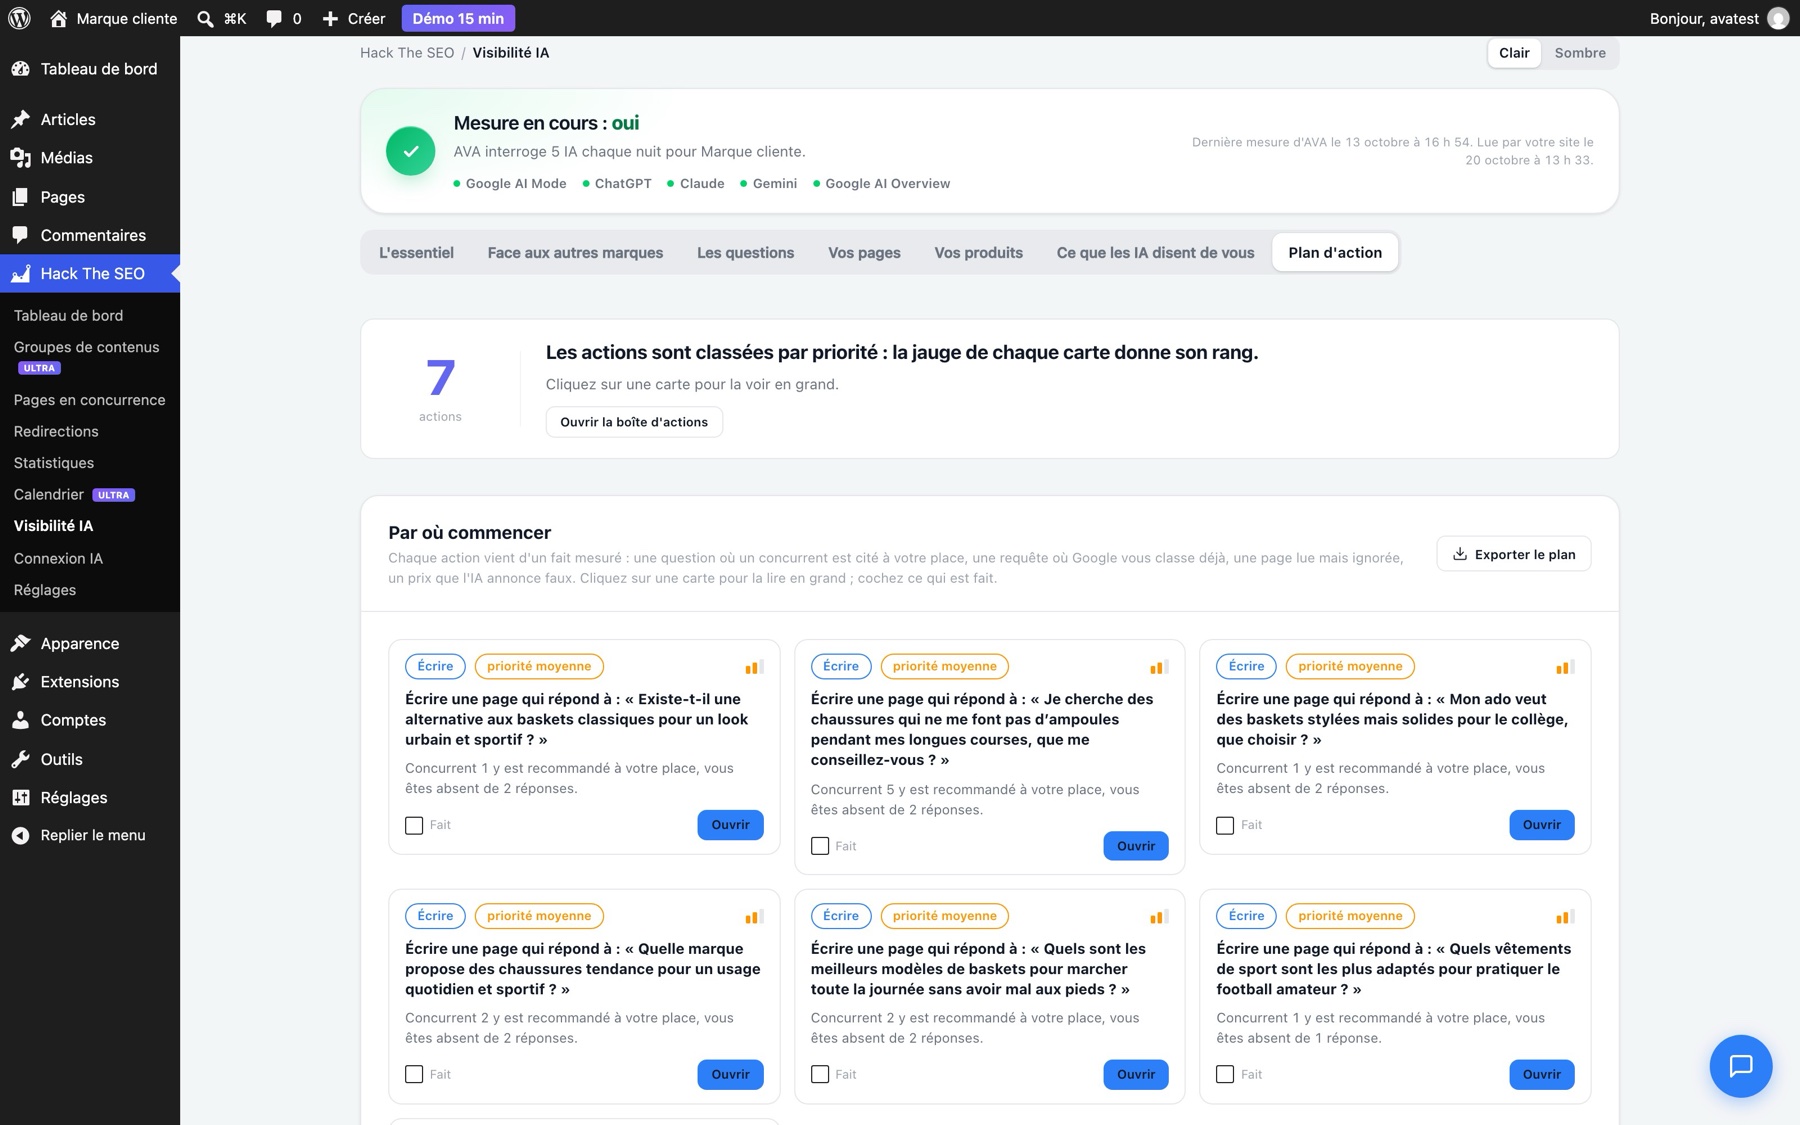Click Ouvrir la boîte d'actions button
Viewport: 1800px width, 1125px height.
coord(634,422)
